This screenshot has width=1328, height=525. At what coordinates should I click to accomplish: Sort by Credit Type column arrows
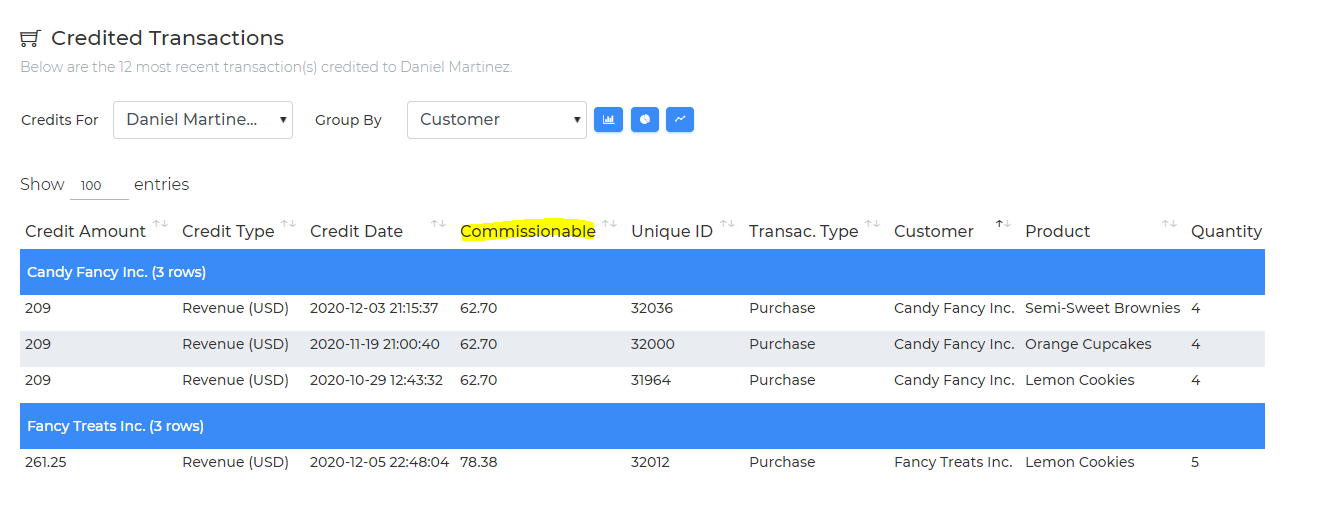(x=288, y=224)
